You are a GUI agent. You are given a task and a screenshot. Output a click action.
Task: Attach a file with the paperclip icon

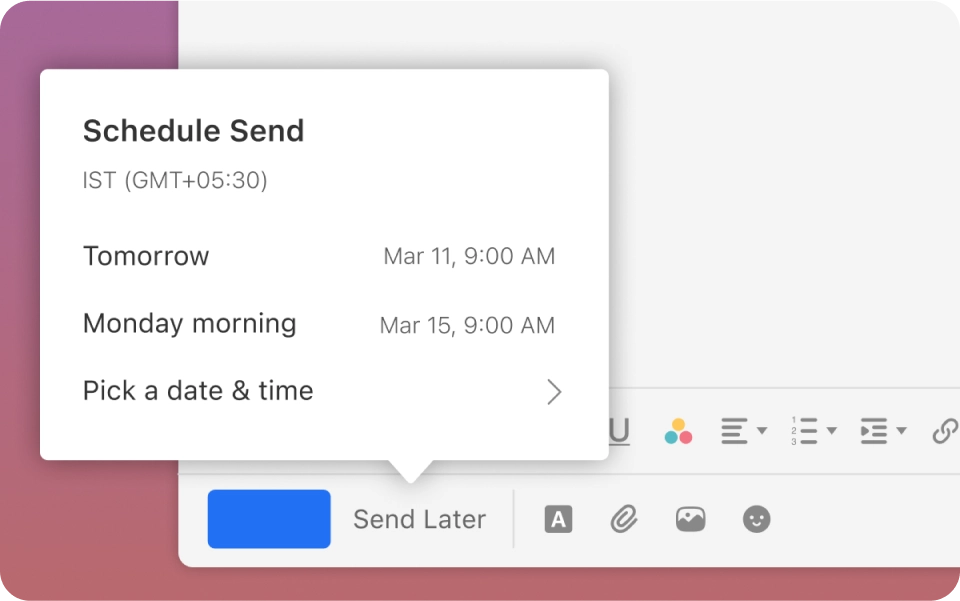(624, 519)
